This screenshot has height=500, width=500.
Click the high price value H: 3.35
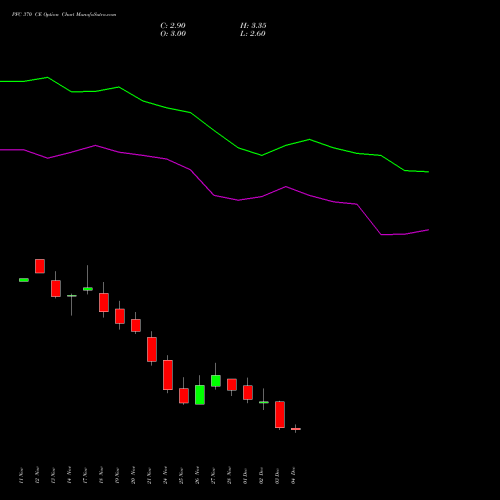(253, 26)
